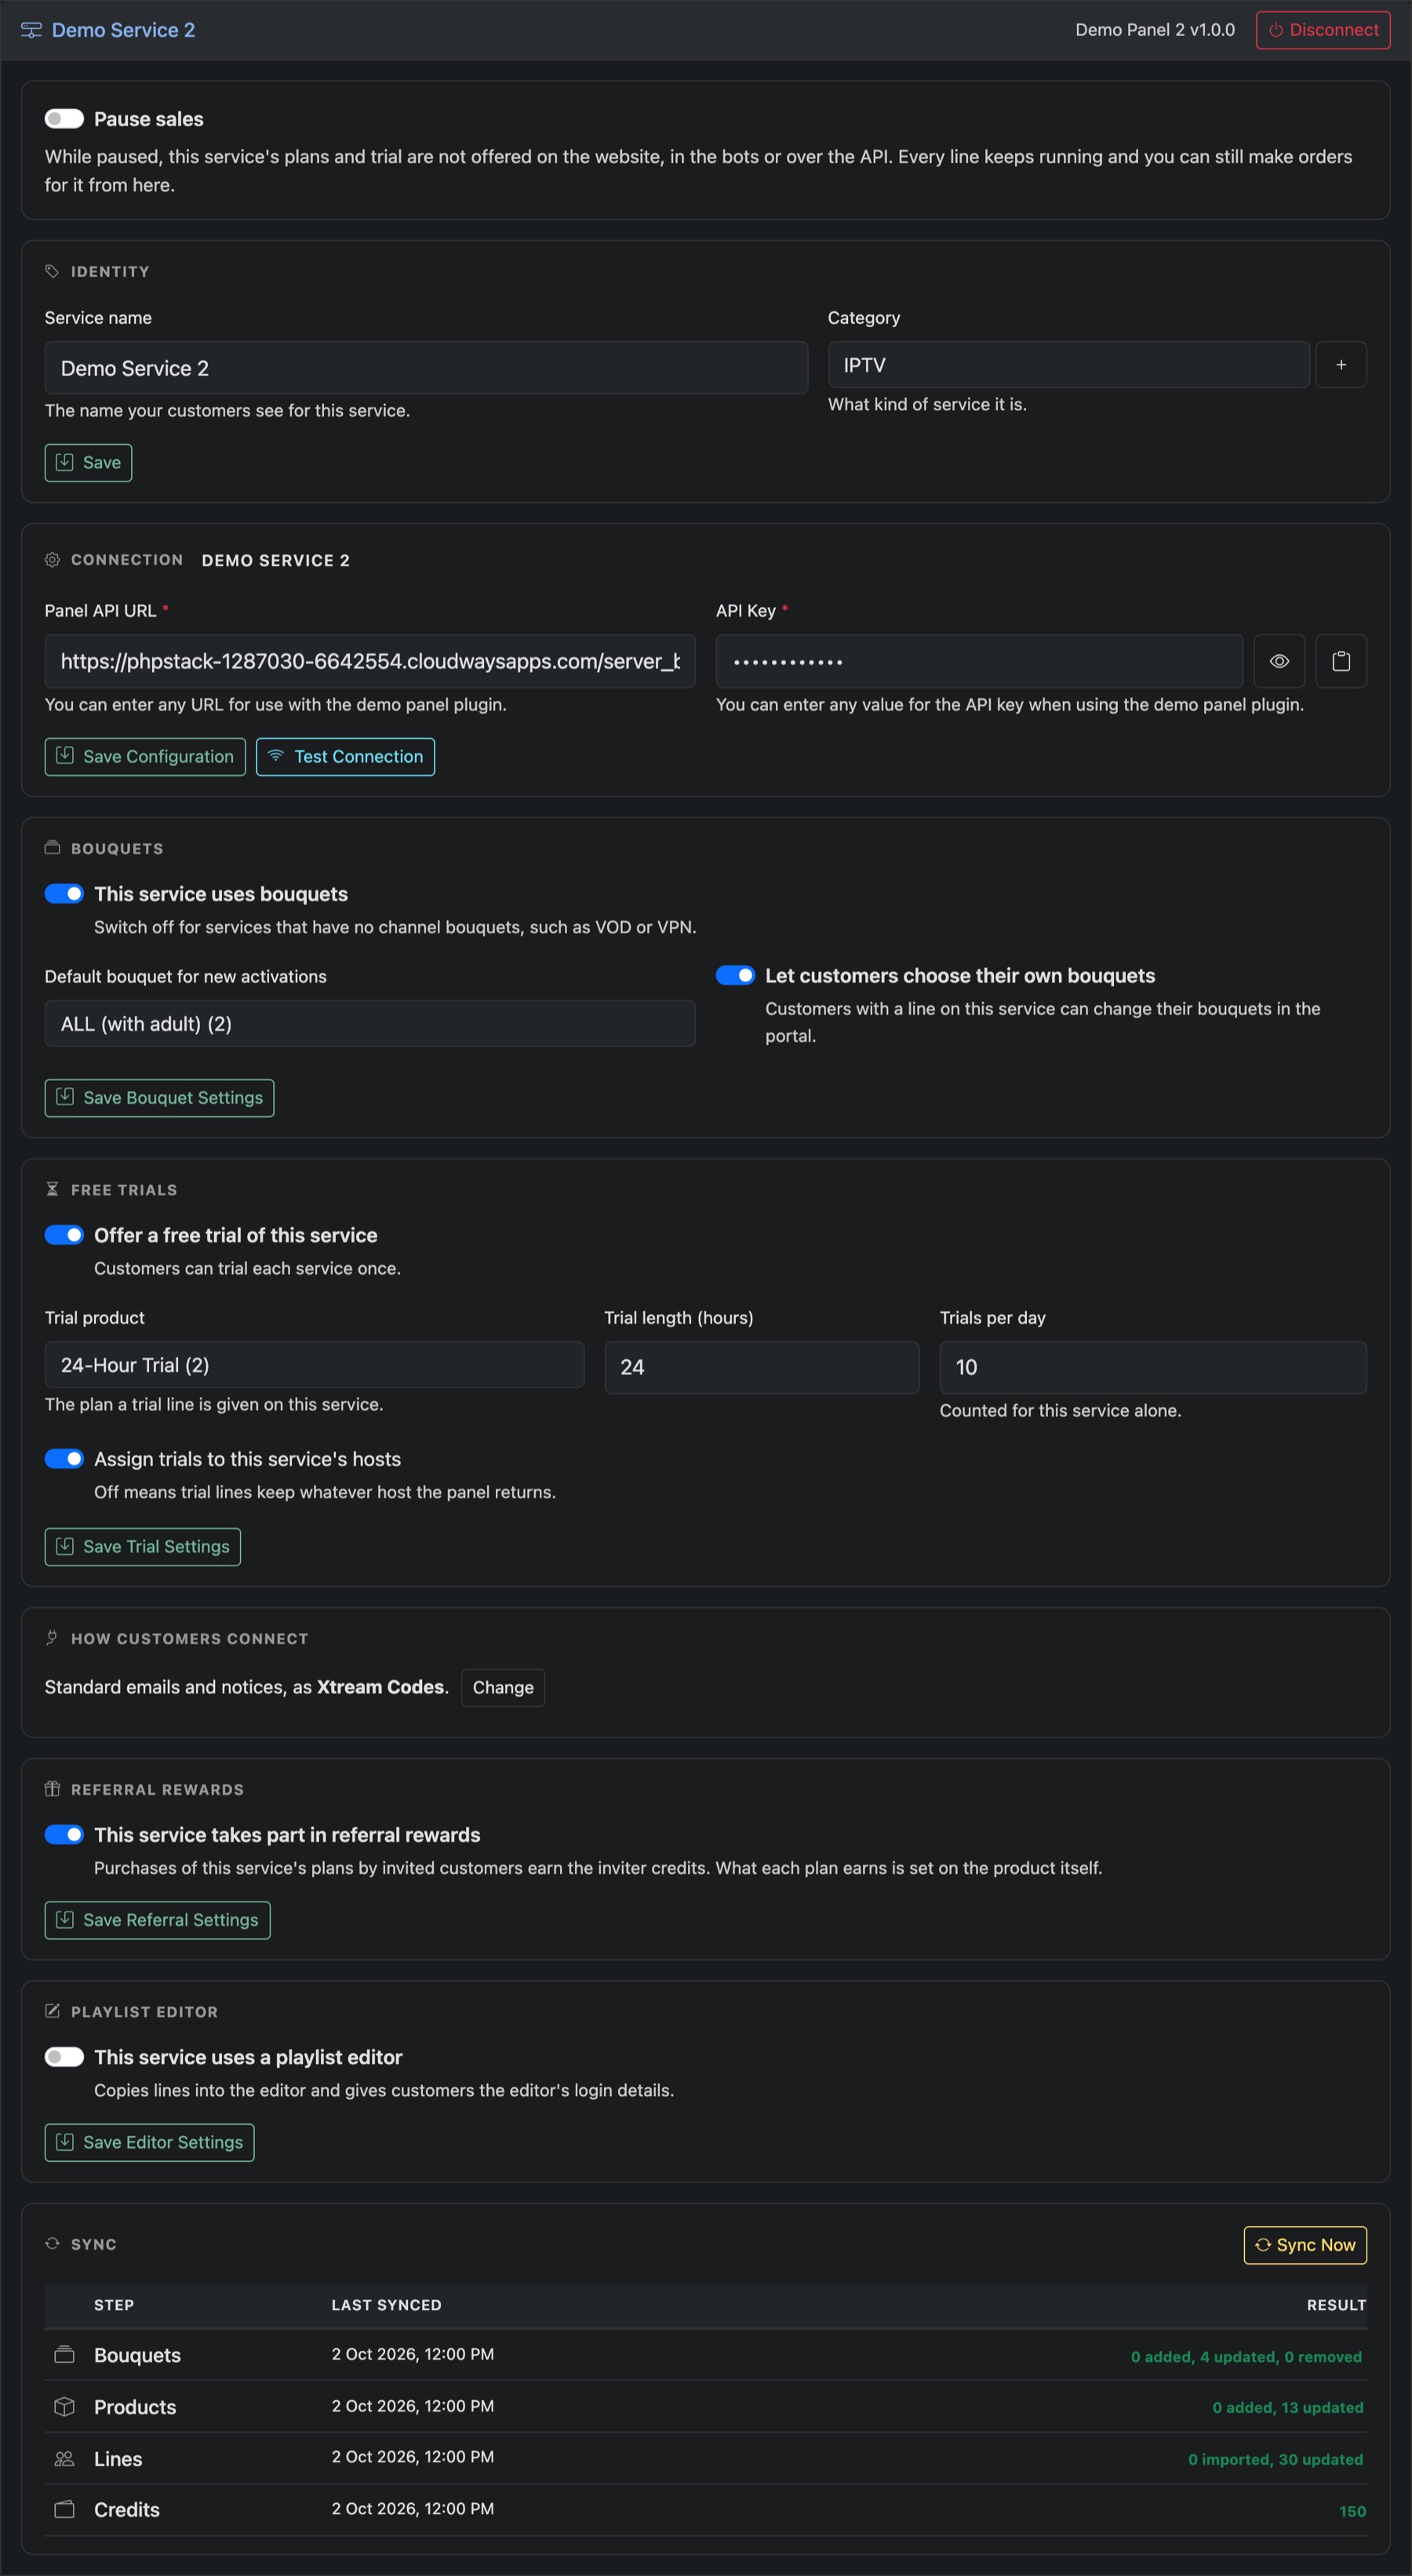Click the Demo Service 2 header icon

[31, 30]
